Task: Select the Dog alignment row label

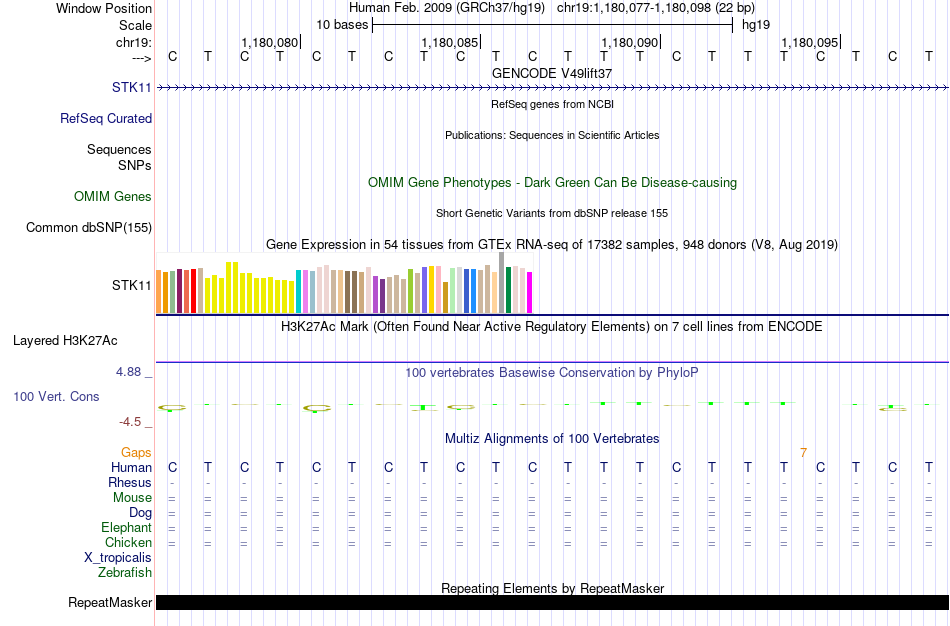Action: 140,513
